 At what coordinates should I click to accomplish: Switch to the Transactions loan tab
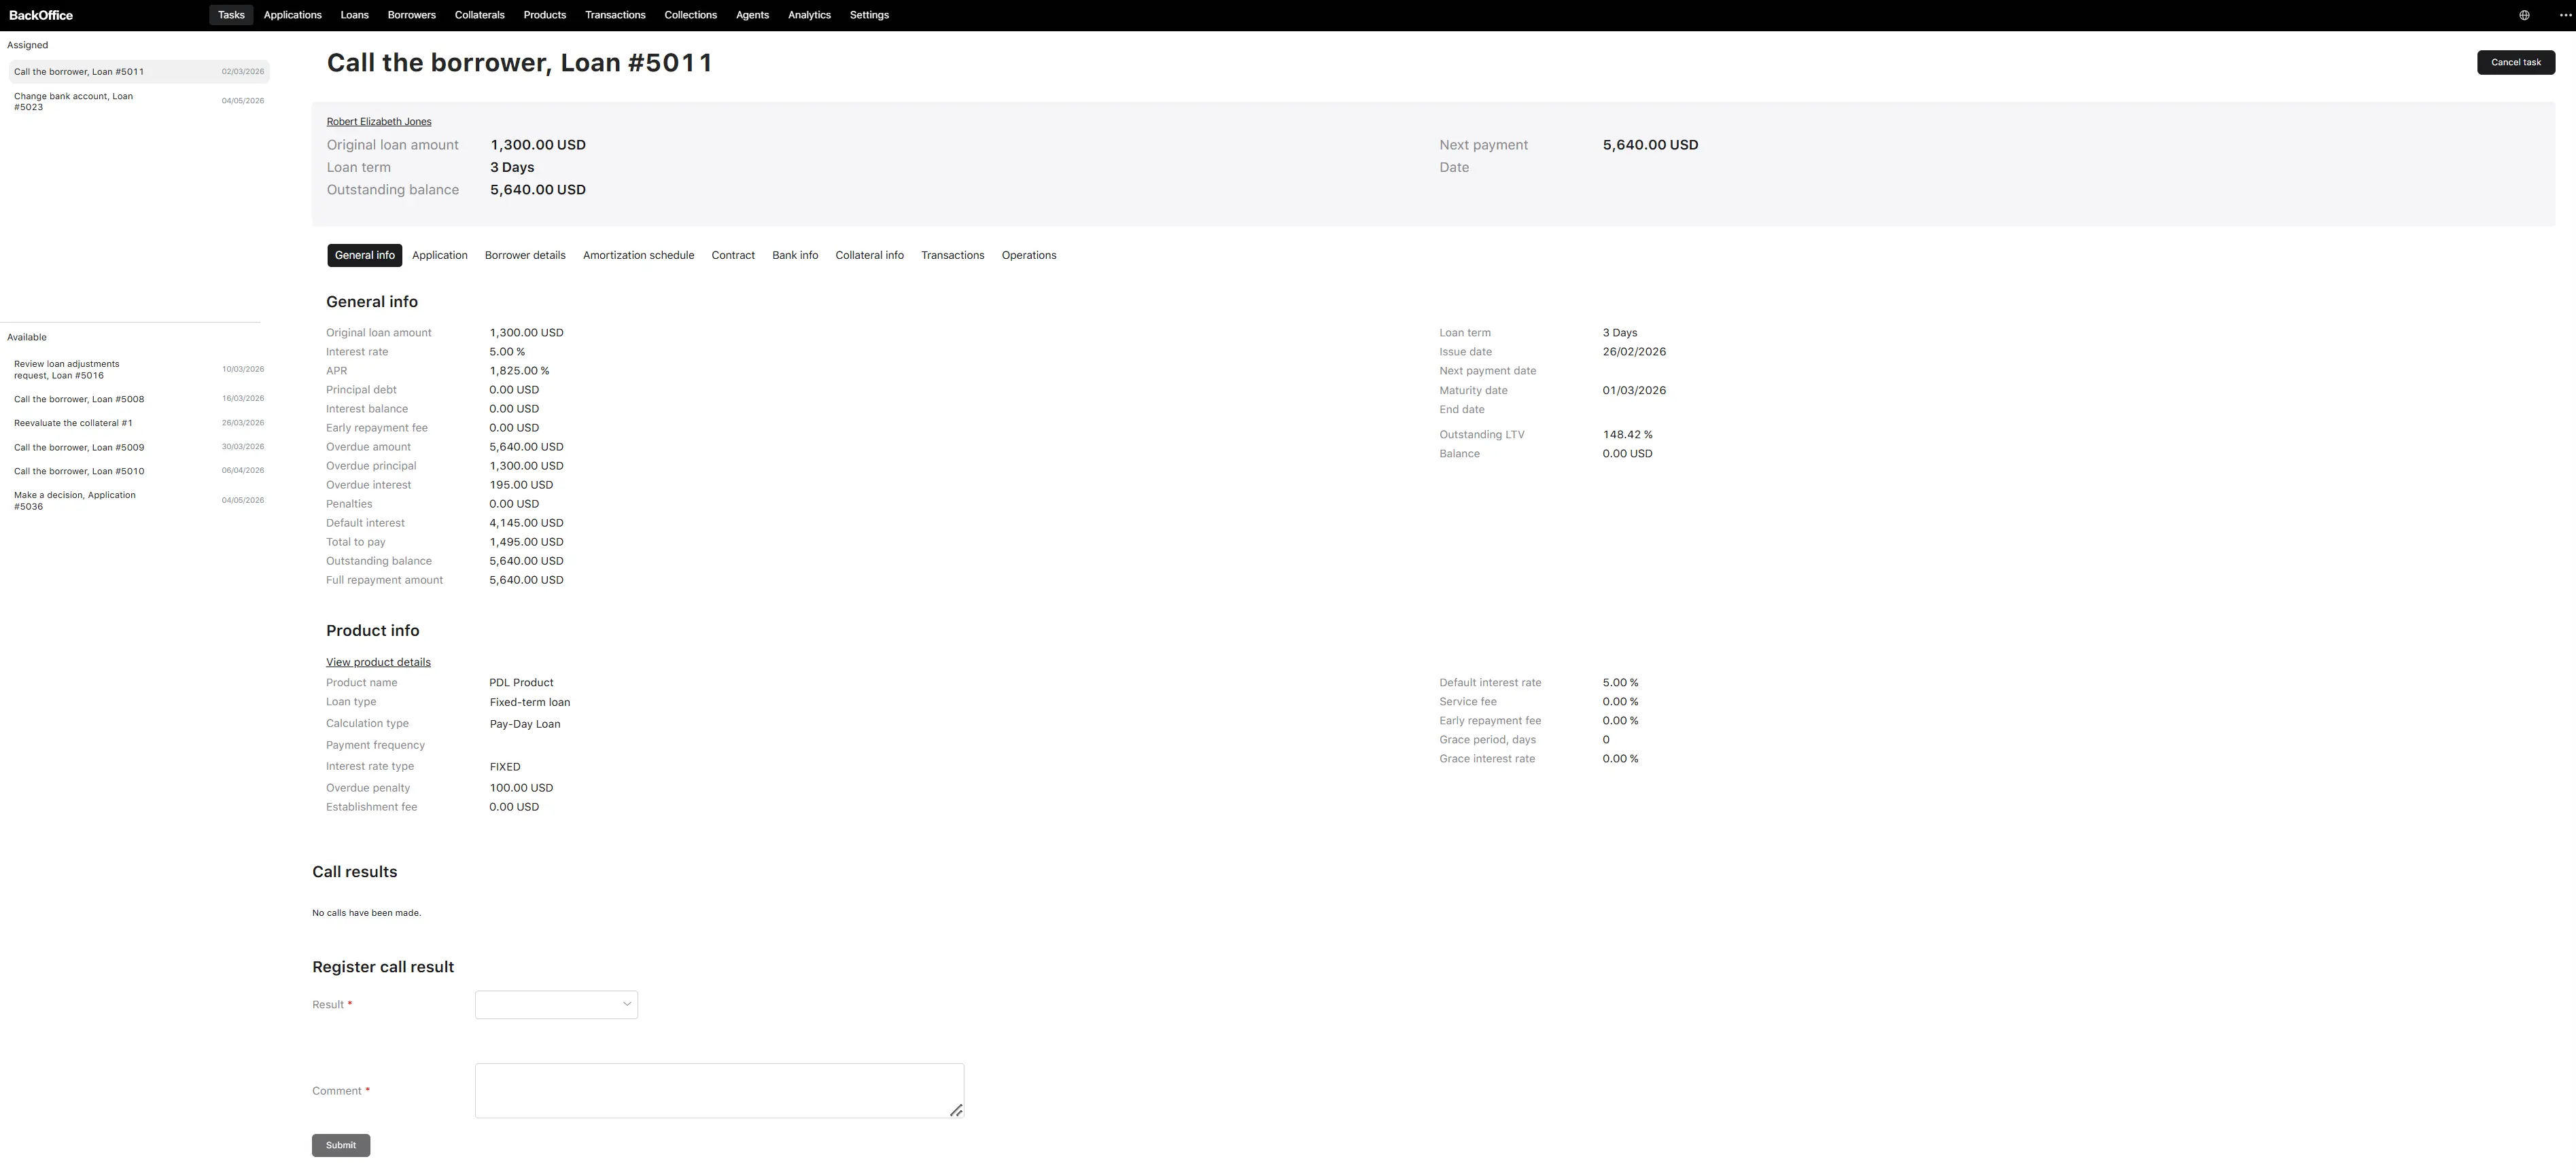pyautogui.click(x=952, y=255)
